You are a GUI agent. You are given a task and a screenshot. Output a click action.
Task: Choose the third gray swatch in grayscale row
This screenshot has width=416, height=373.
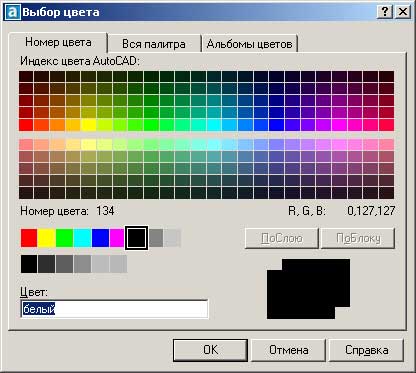point(64,264)
